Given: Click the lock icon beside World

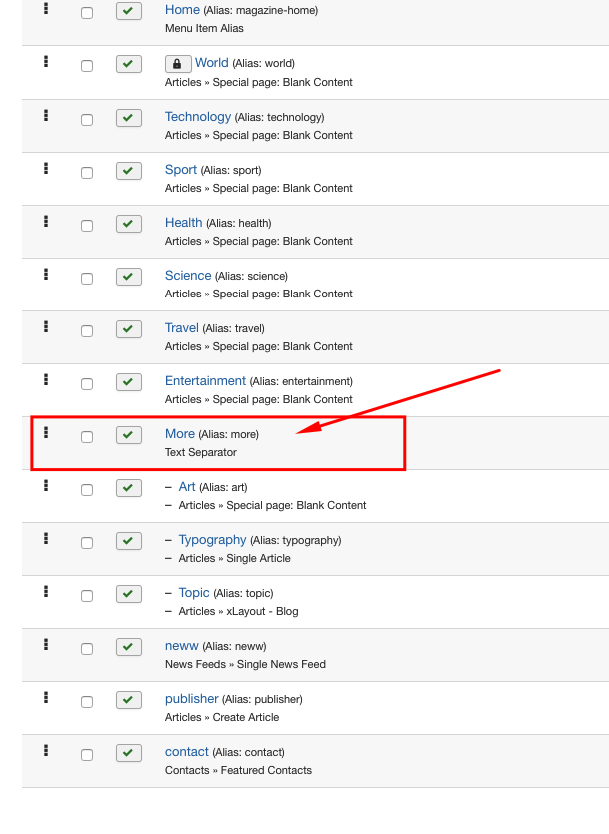Looking at the screenshot, I should click(177, 64).
